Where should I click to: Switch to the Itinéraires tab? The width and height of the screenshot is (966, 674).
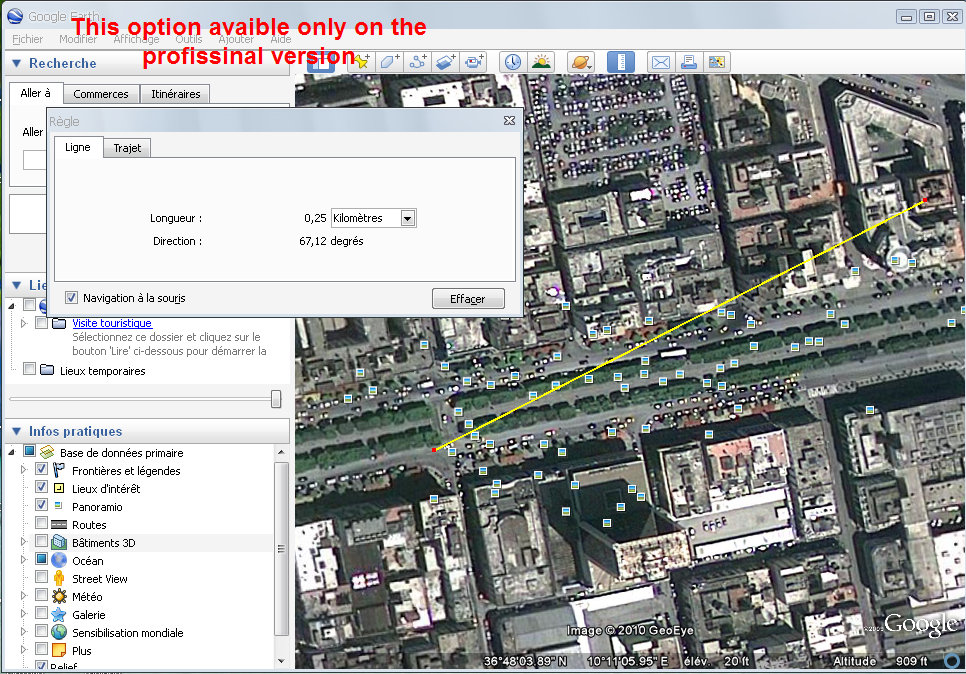[x=176, y=94]
